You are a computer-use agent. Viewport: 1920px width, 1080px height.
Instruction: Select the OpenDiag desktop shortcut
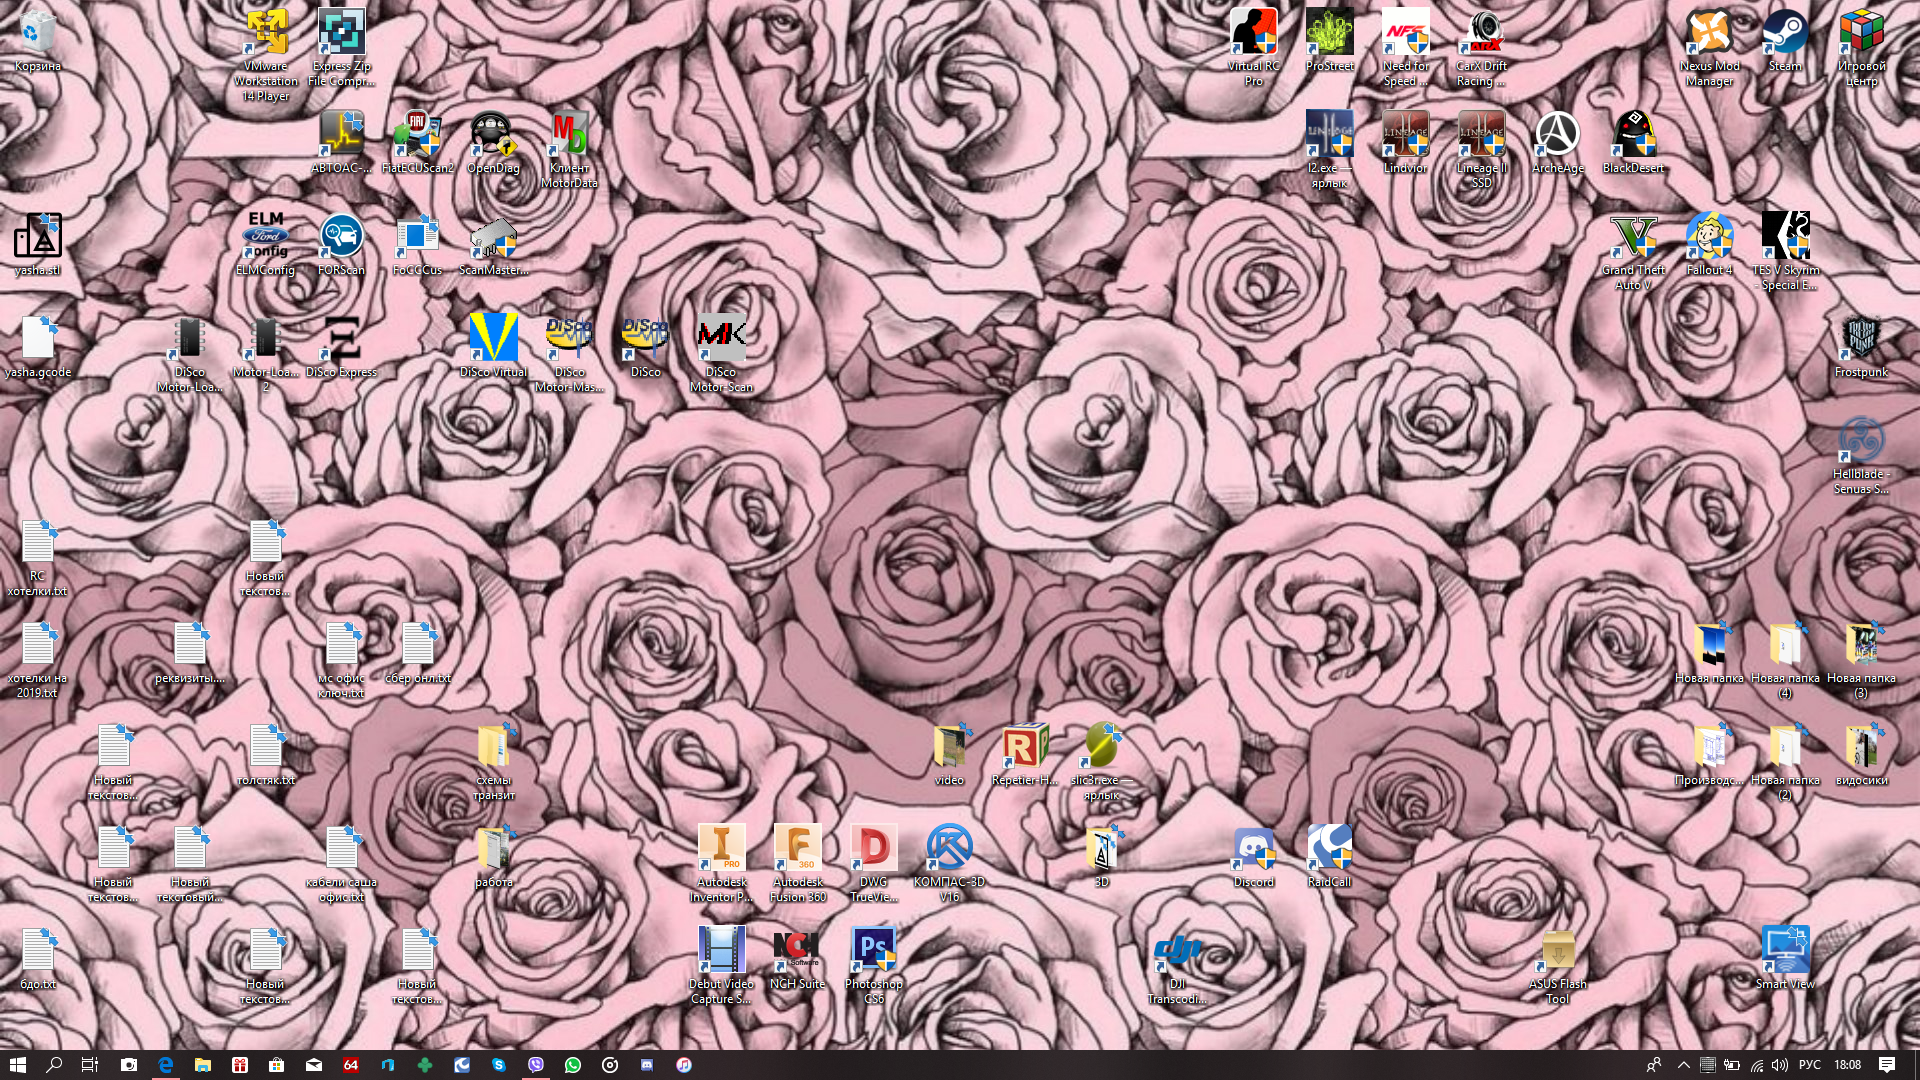point(493,137)
